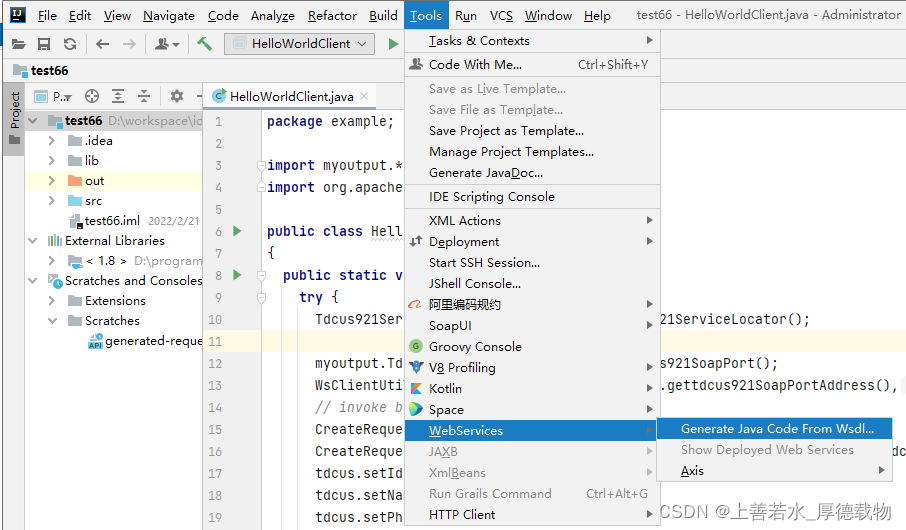
Task: Navigate back with the left arrow
Action: coord(102,44)
